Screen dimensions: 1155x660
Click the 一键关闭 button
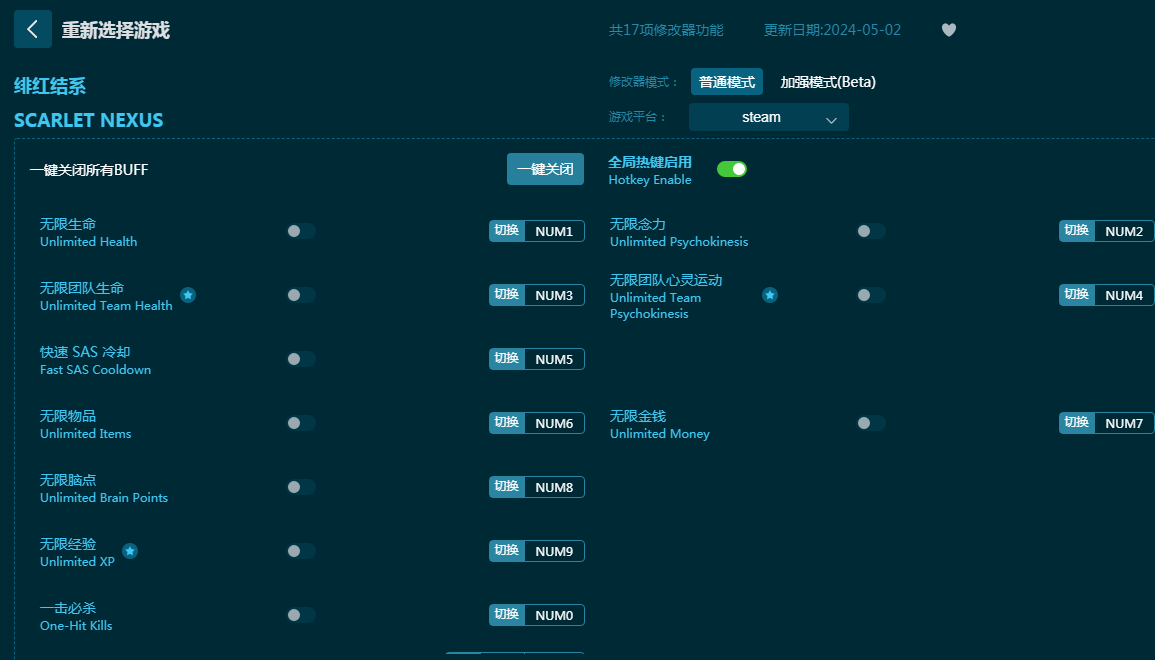[x=545, y=169]
